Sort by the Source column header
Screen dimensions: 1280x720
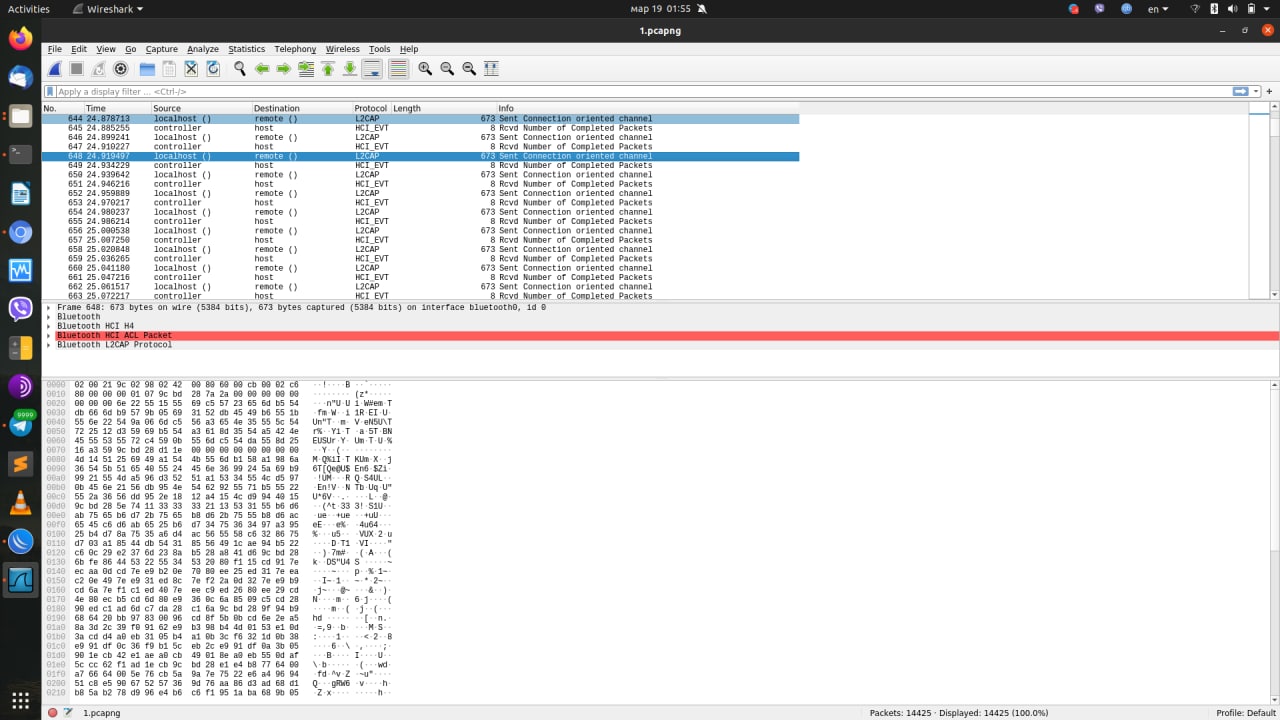pyautogui.click(x=201, y=108)
